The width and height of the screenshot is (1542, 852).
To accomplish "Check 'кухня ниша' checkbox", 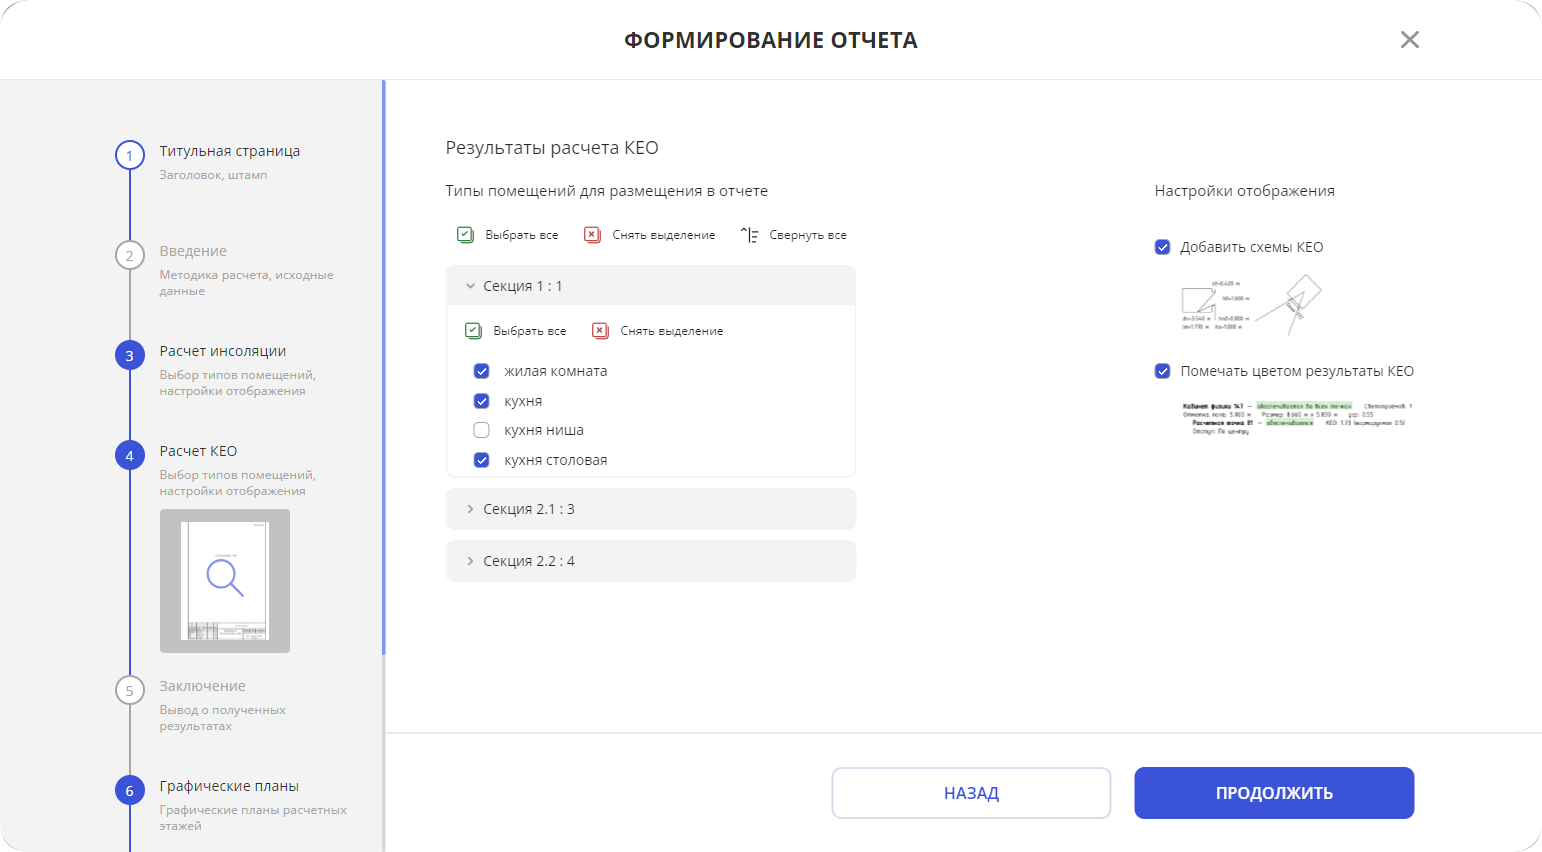I will coord(481,430).
